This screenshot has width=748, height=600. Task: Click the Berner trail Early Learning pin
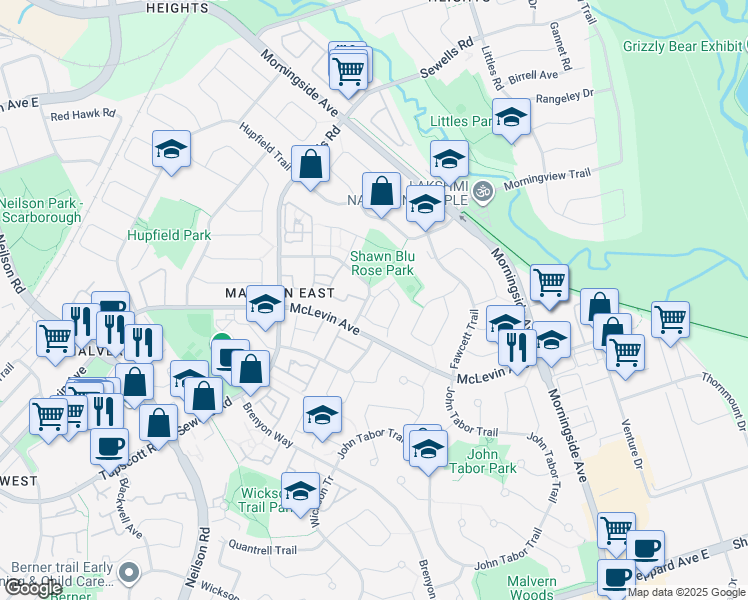coord(128,573)
